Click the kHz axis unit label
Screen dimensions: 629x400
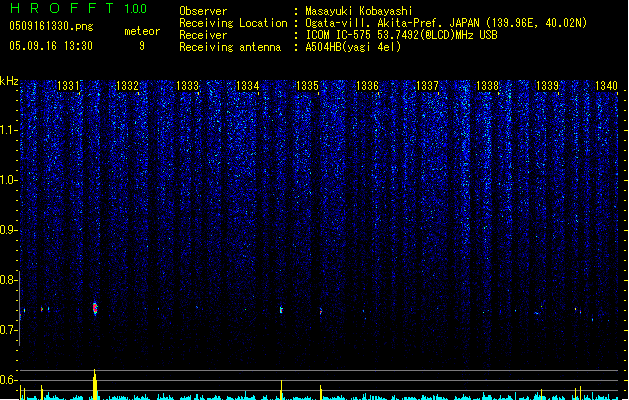click(x=9, y=81)
